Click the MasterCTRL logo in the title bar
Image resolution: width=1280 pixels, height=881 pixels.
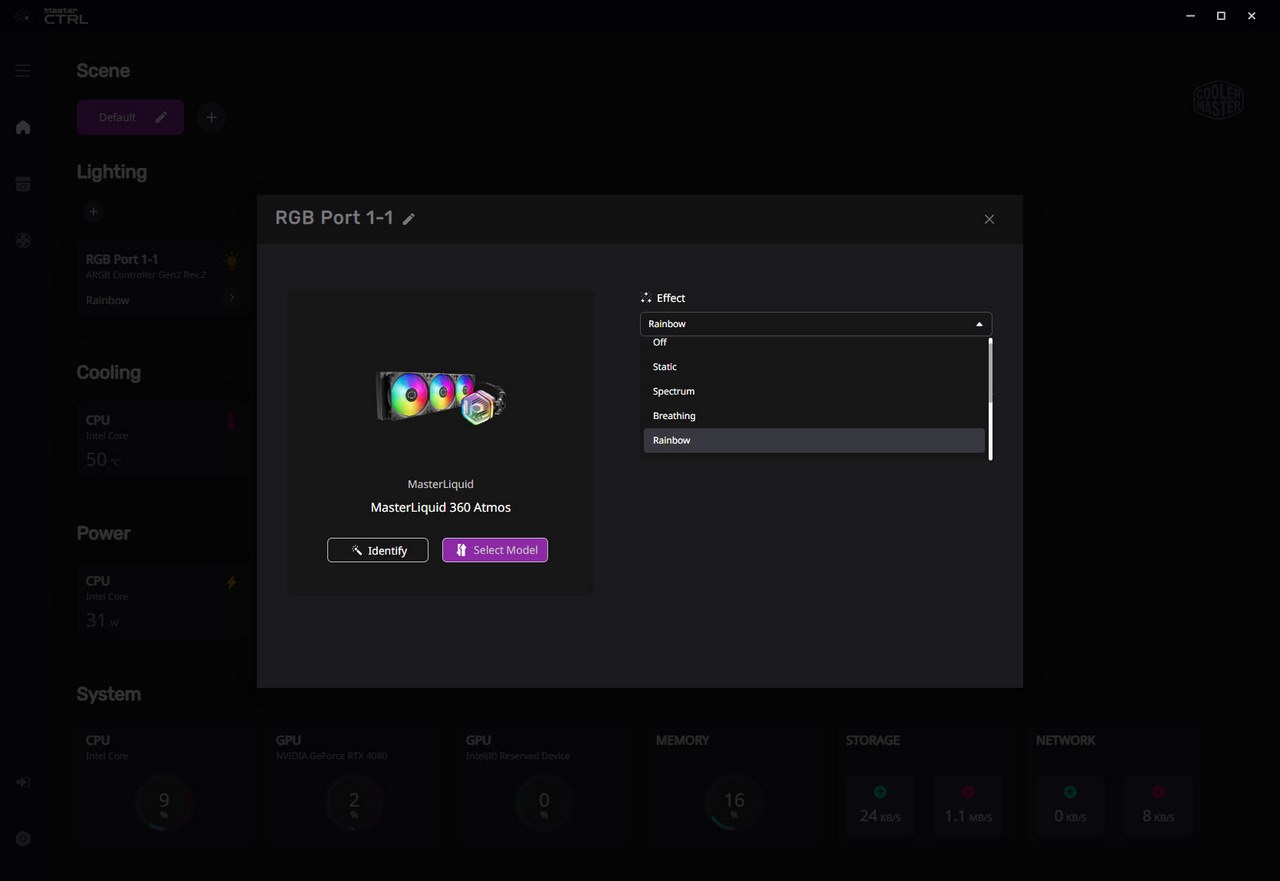point(66,16)
